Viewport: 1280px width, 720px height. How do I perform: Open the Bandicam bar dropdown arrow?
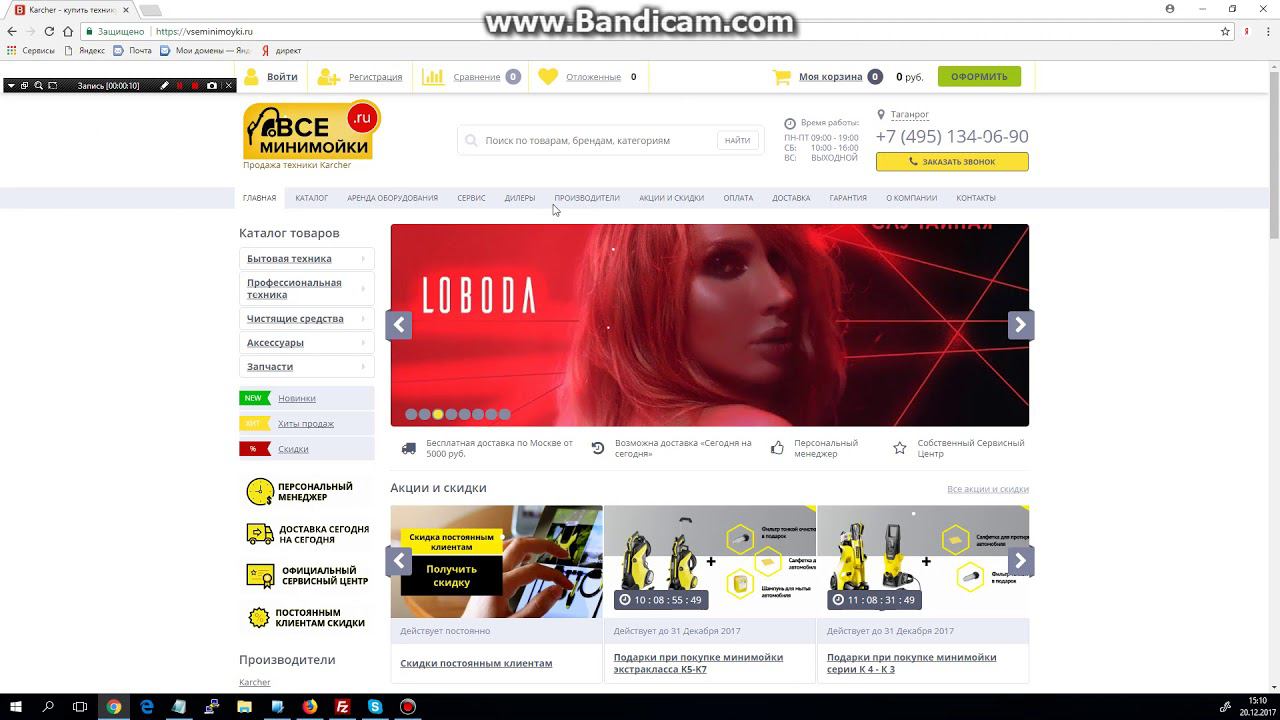click(11, 86)
